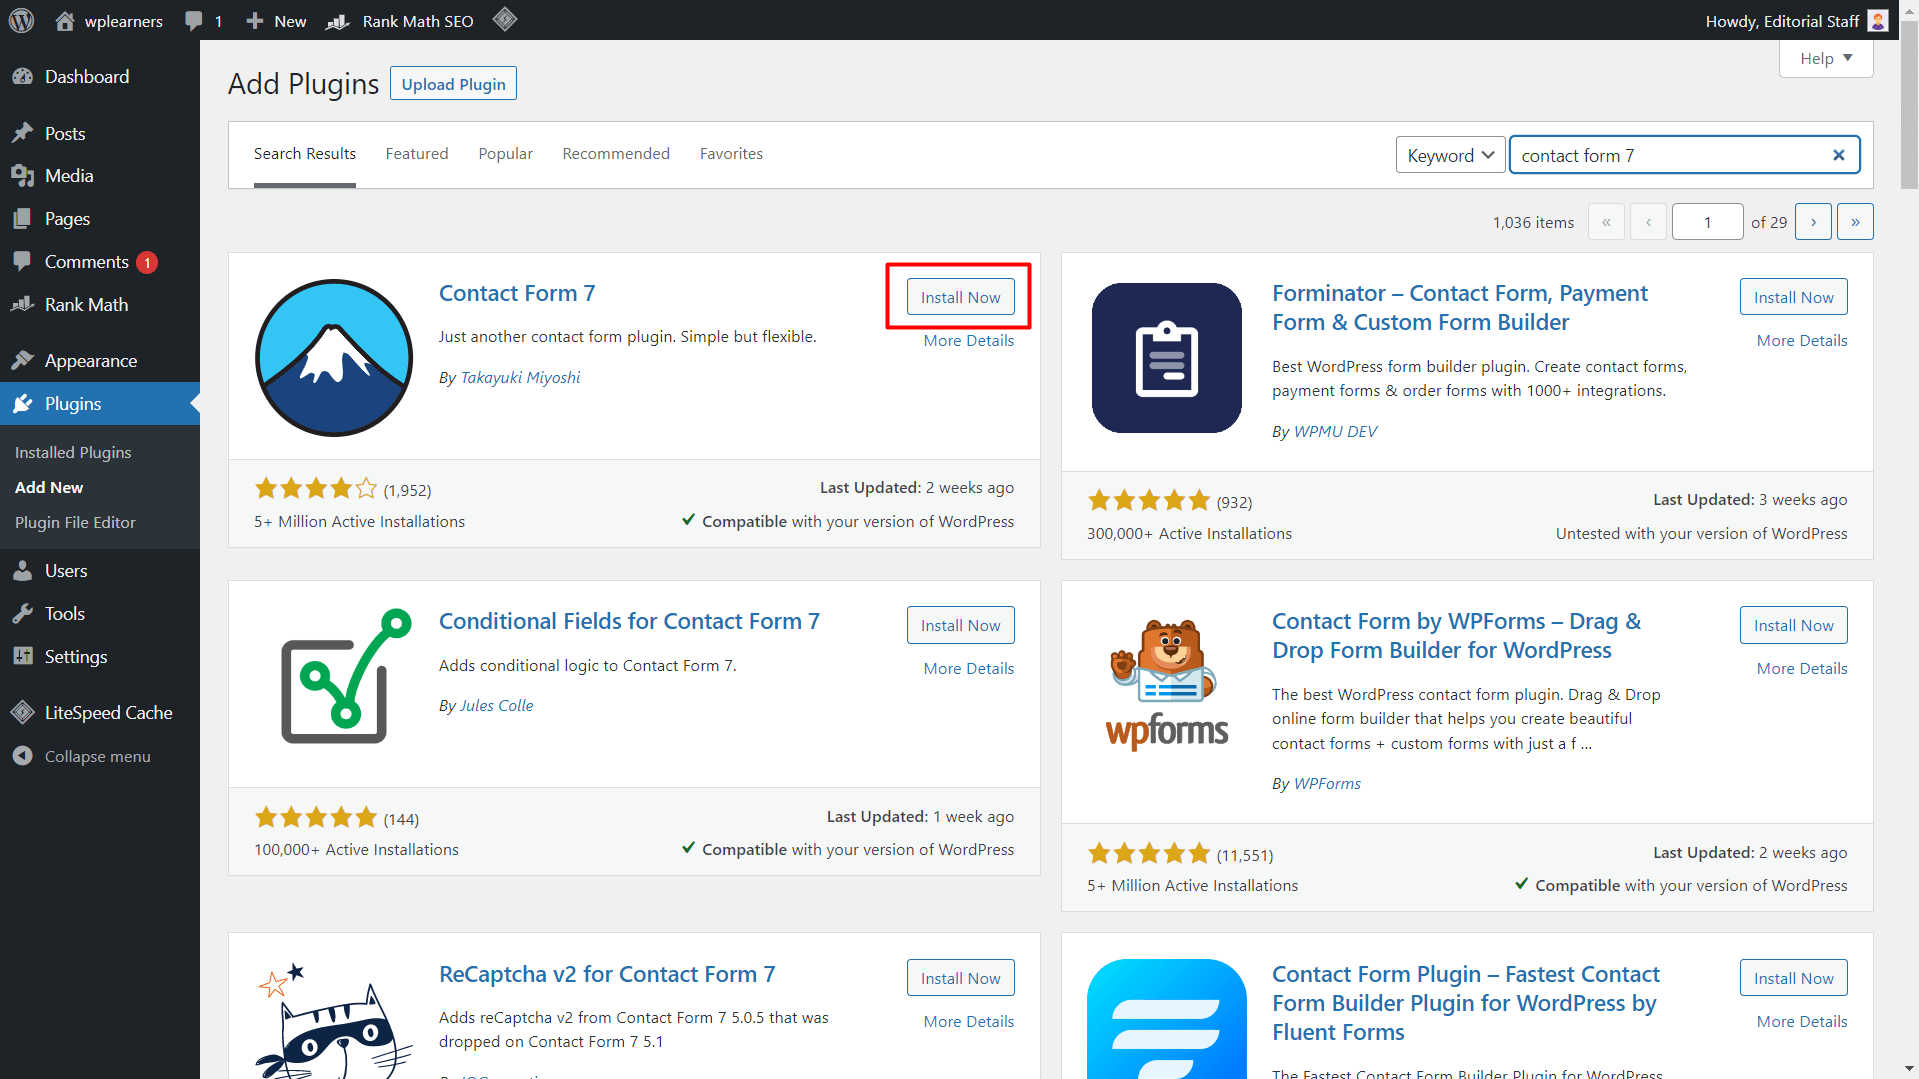Install Fluent Forms contact plugin
The width and height of the screenshot is (1919, 1079).
coord(1793,978)
